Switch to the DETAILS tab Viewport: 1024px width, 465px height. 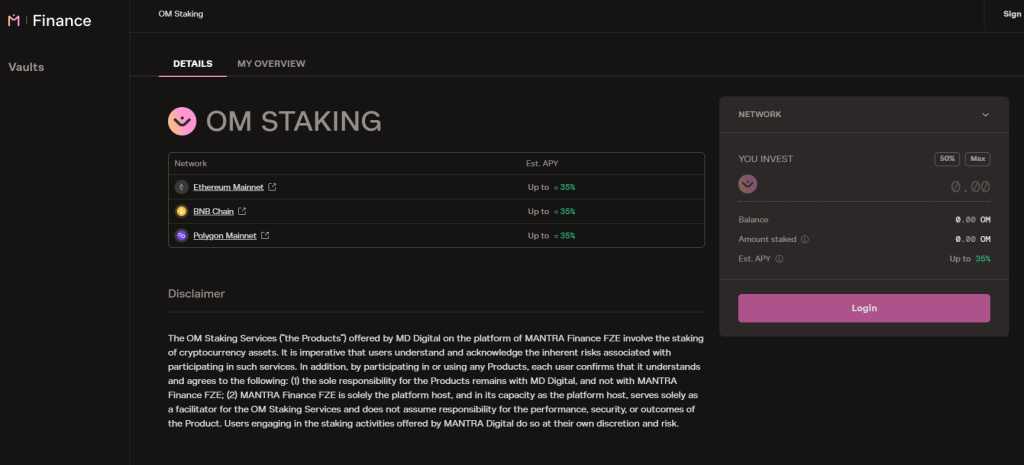point(193,64)
